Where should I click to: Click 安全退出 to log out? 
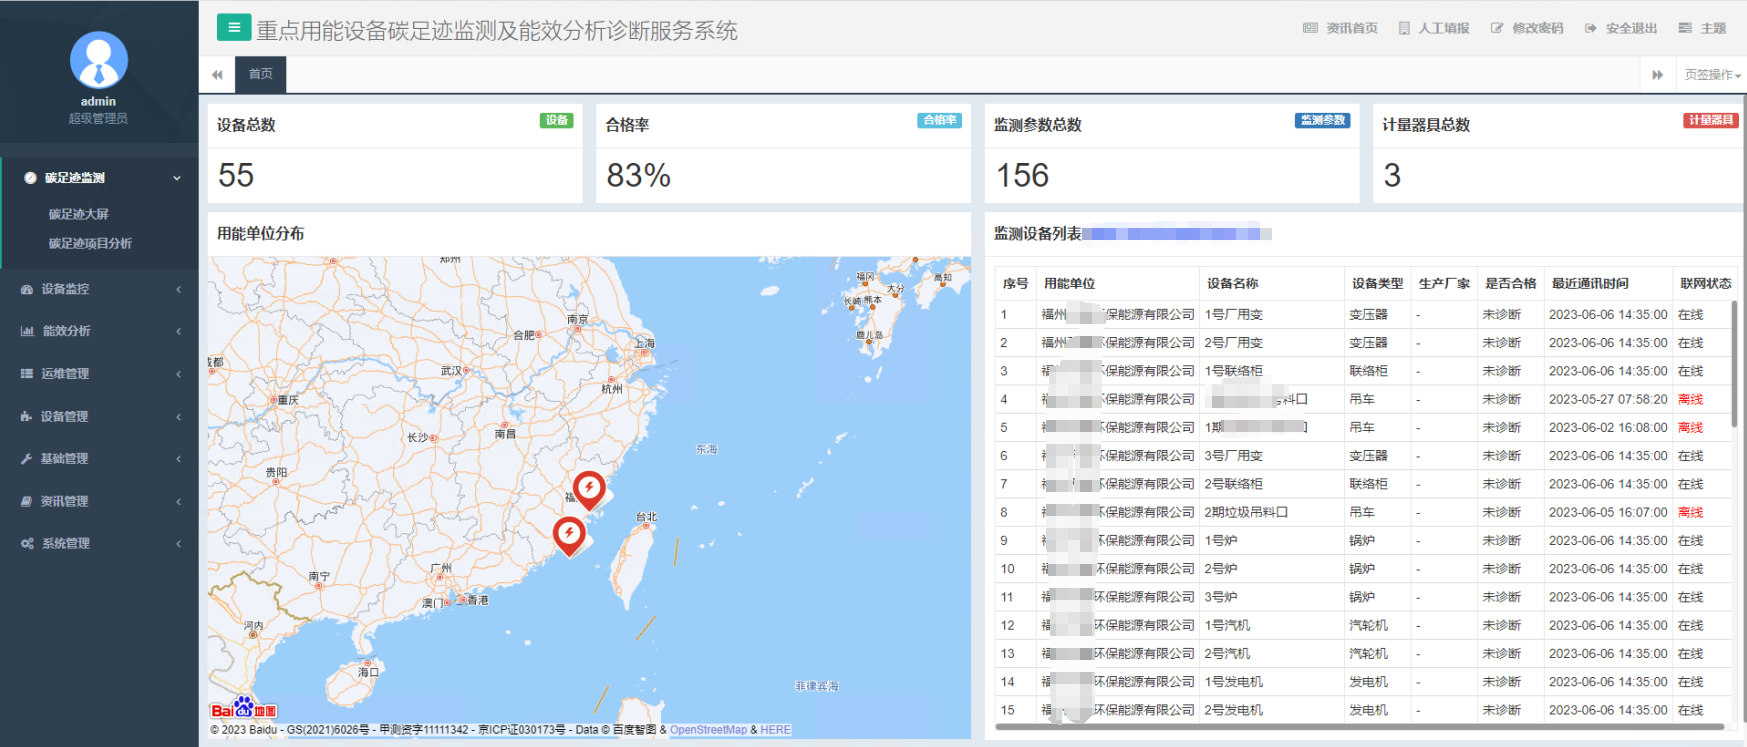click(x=1621, y=28)
